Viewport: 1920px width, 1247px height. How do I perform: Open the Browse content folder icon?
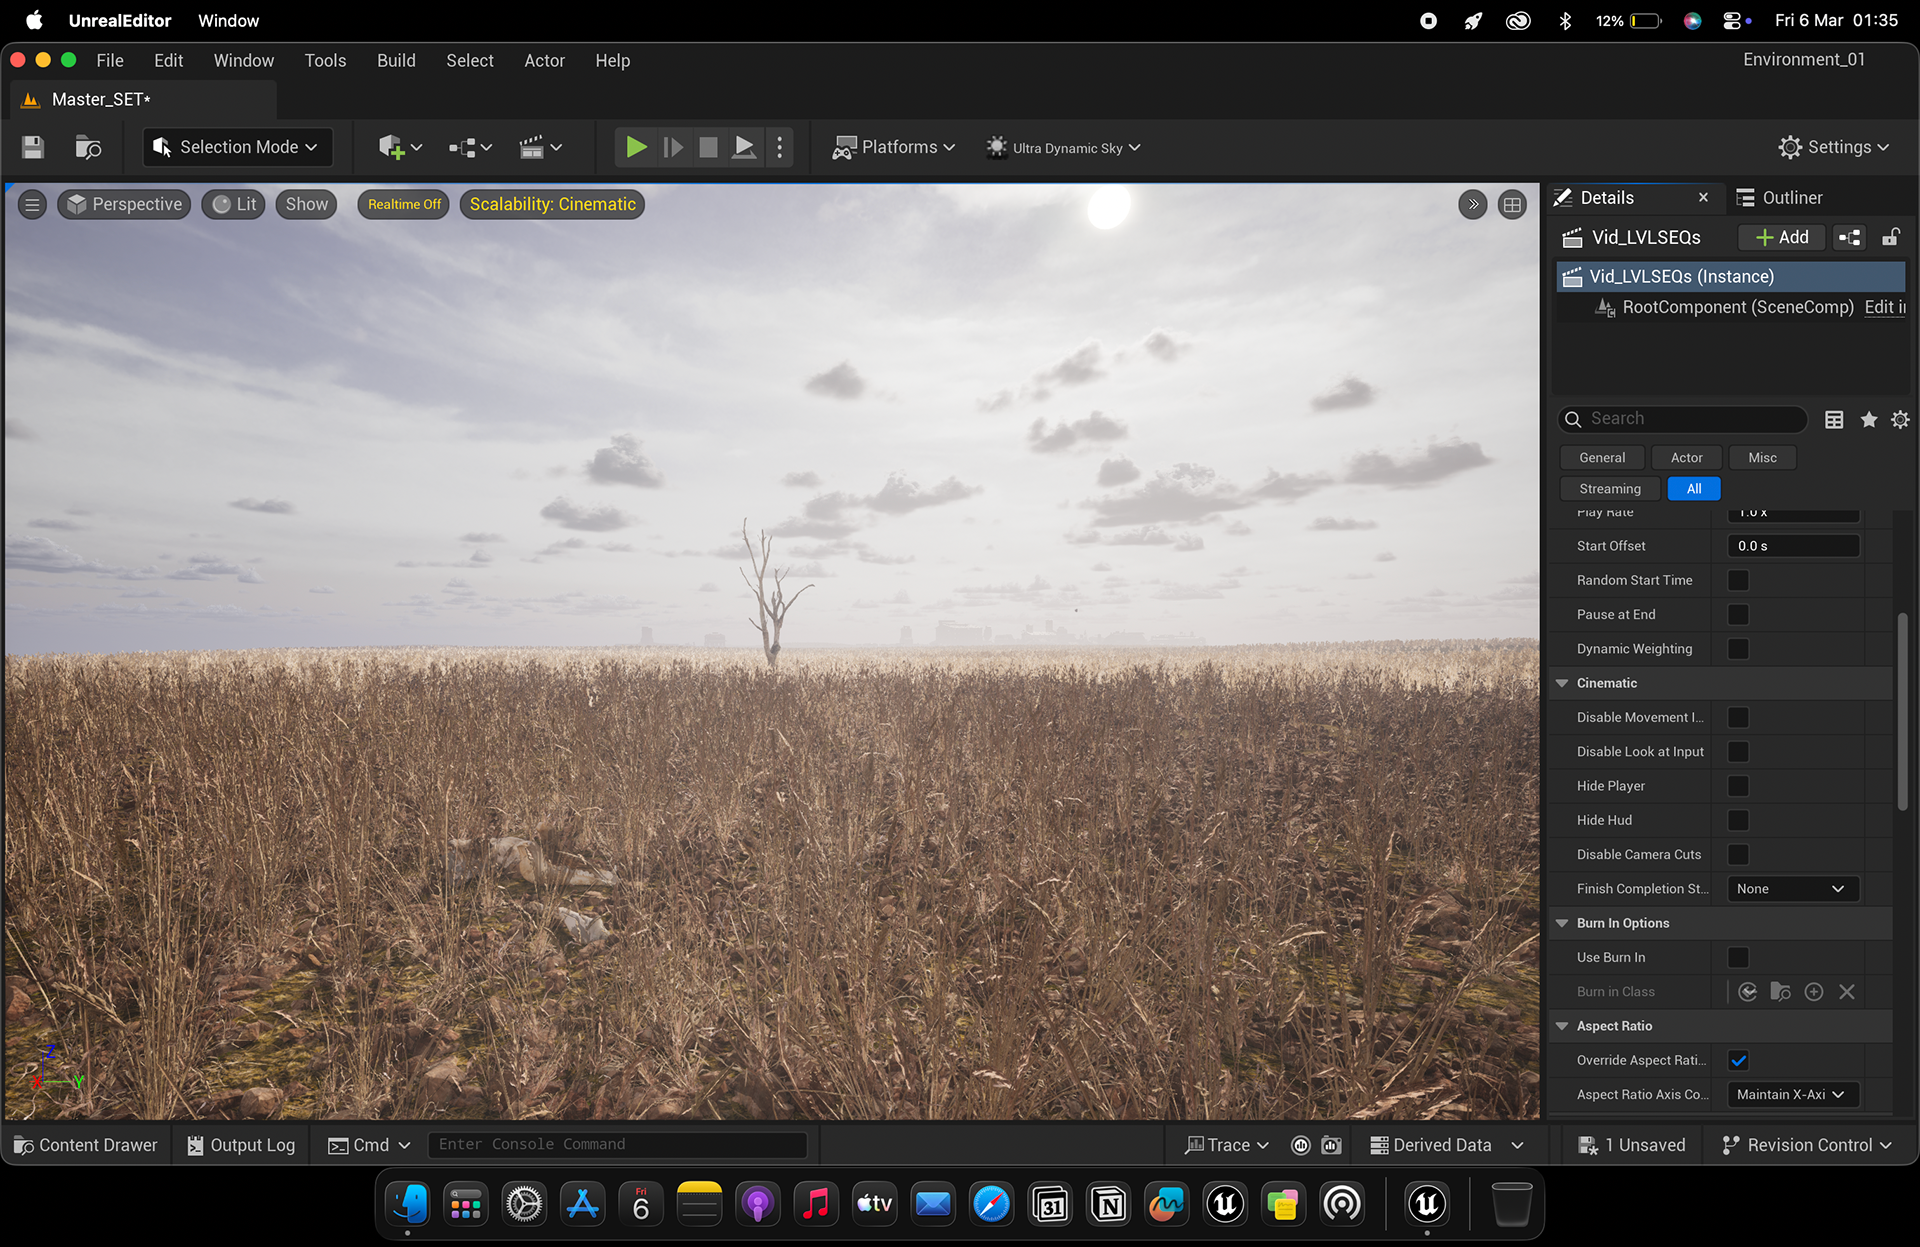click(x=88, y=148)
